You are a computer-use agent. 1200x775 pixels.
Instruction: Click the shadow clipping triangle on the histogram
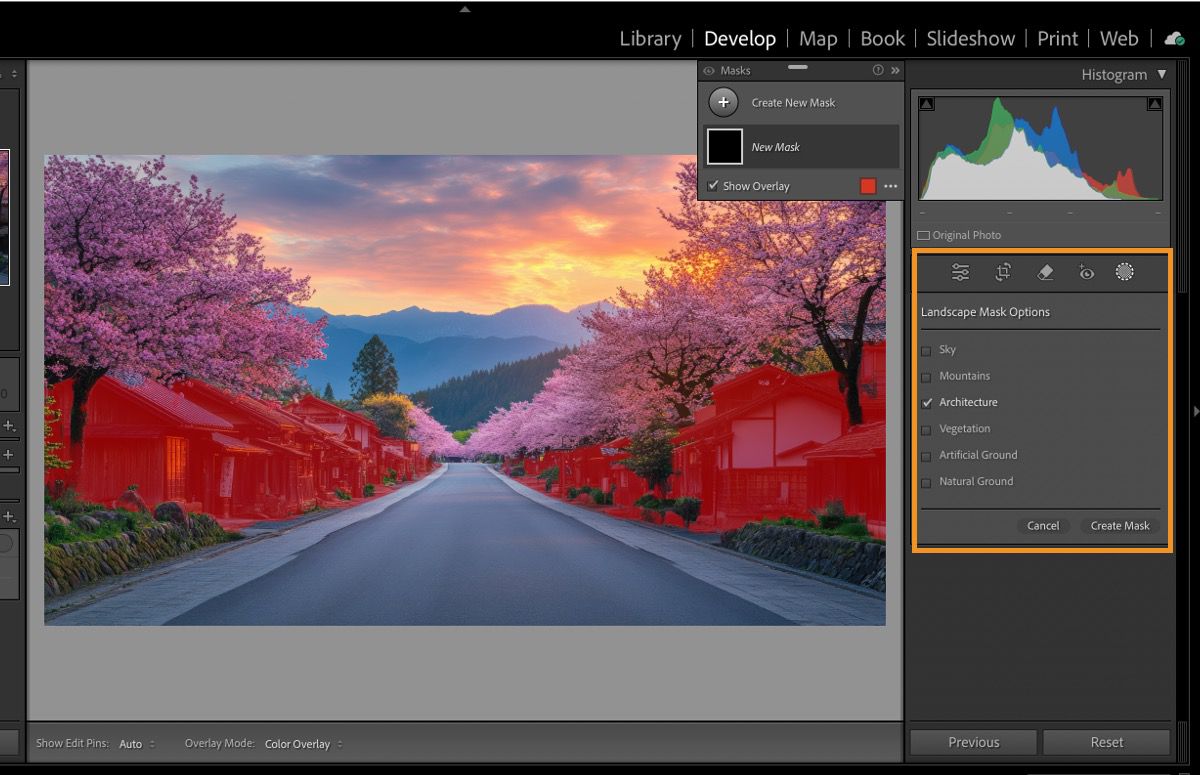pos(925,102)
